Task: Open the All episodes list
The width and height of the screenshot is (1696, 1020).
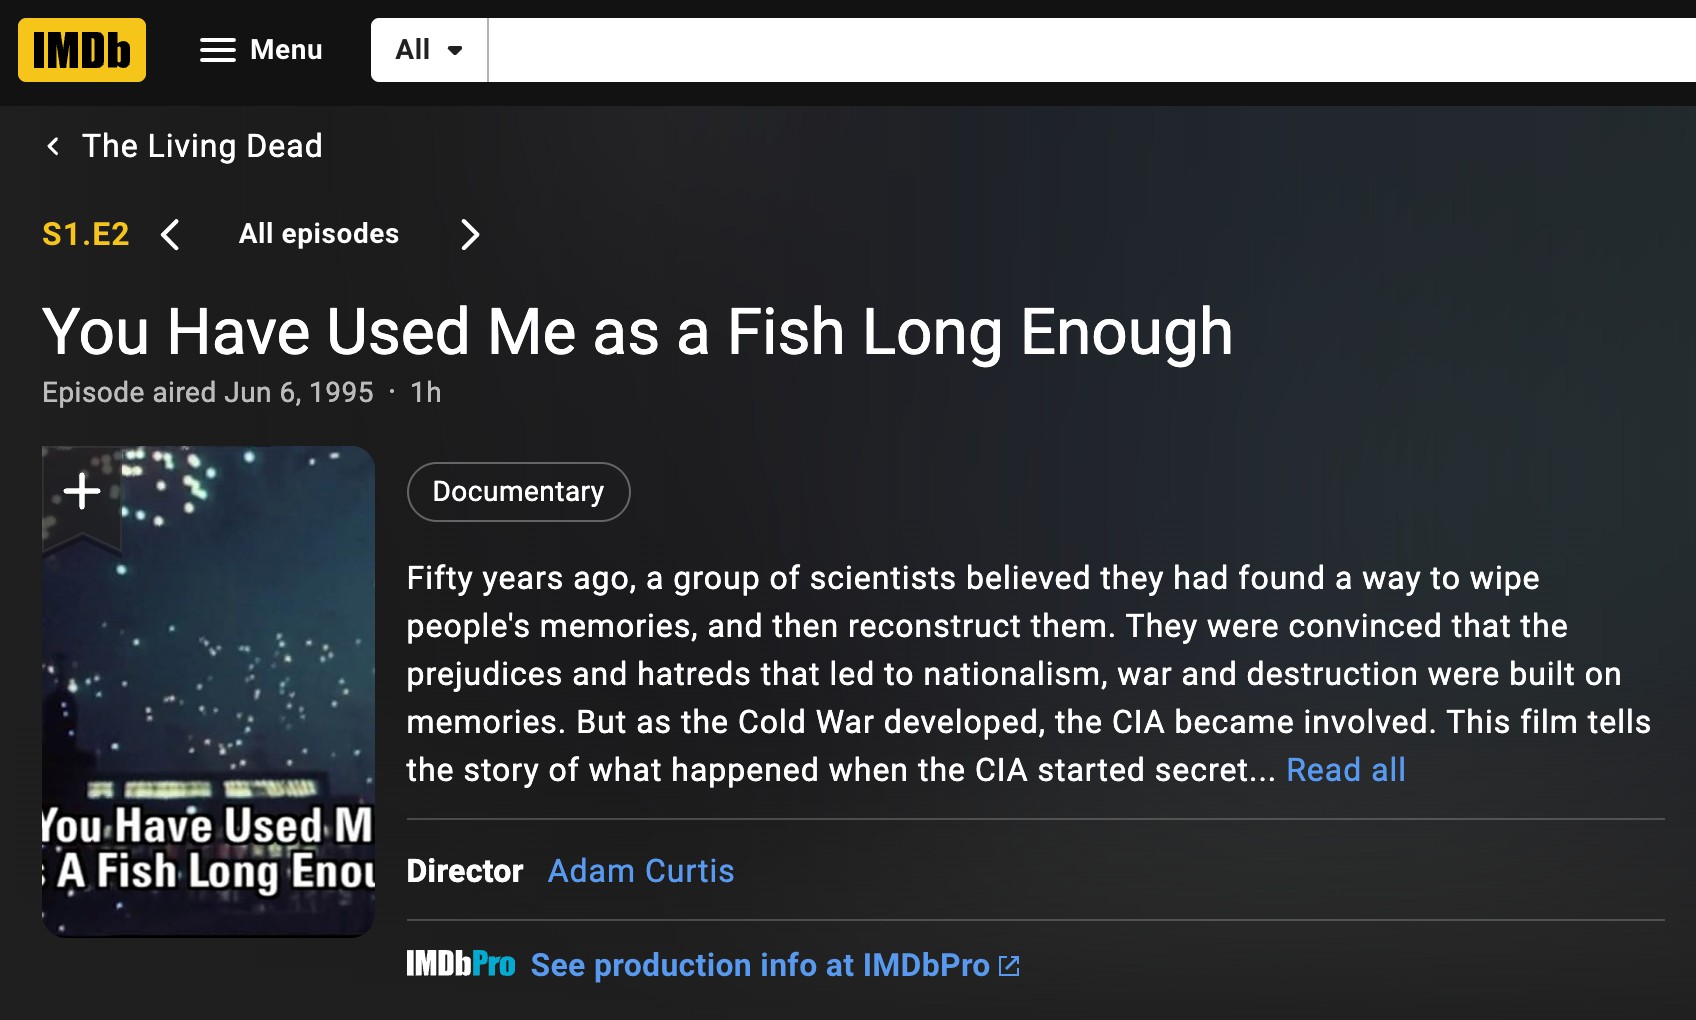Action: point(319,234)
